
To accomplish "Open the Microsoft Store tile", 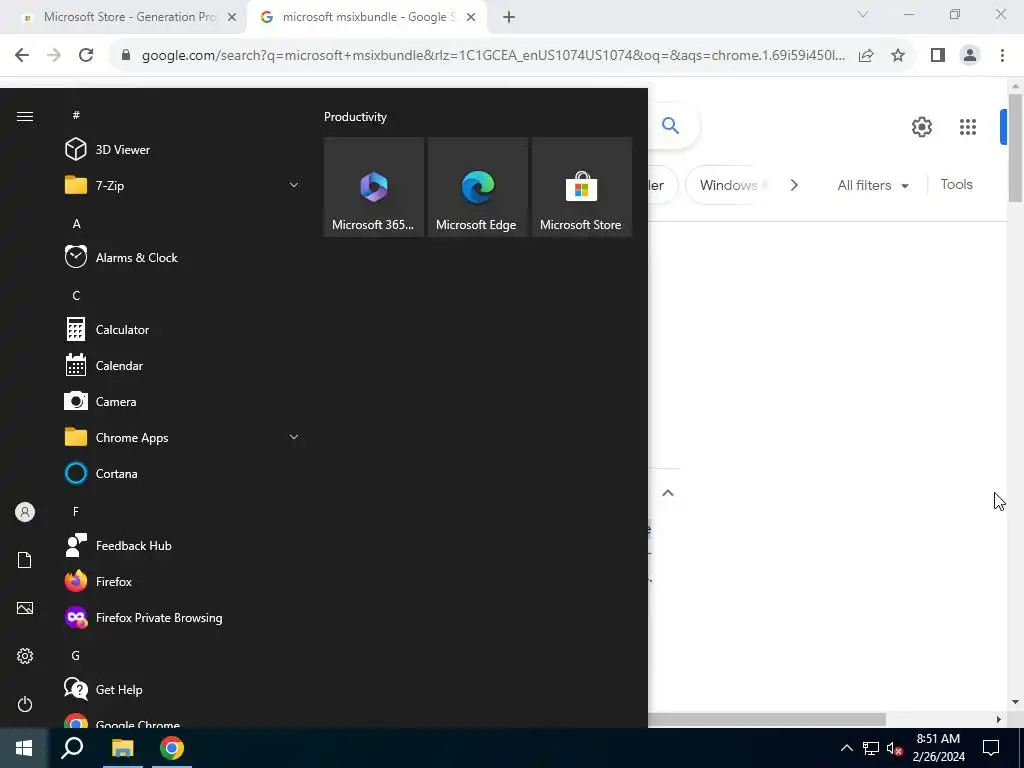I will pos(582,187).
